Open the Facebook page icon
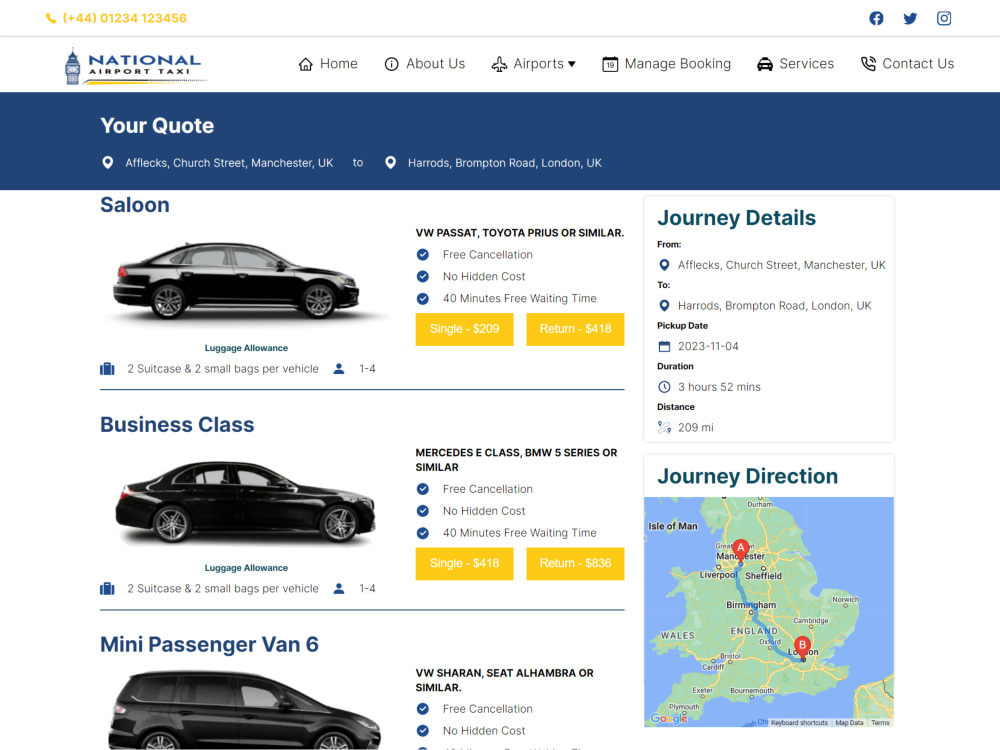1000x750 pixels. [876, 18]
